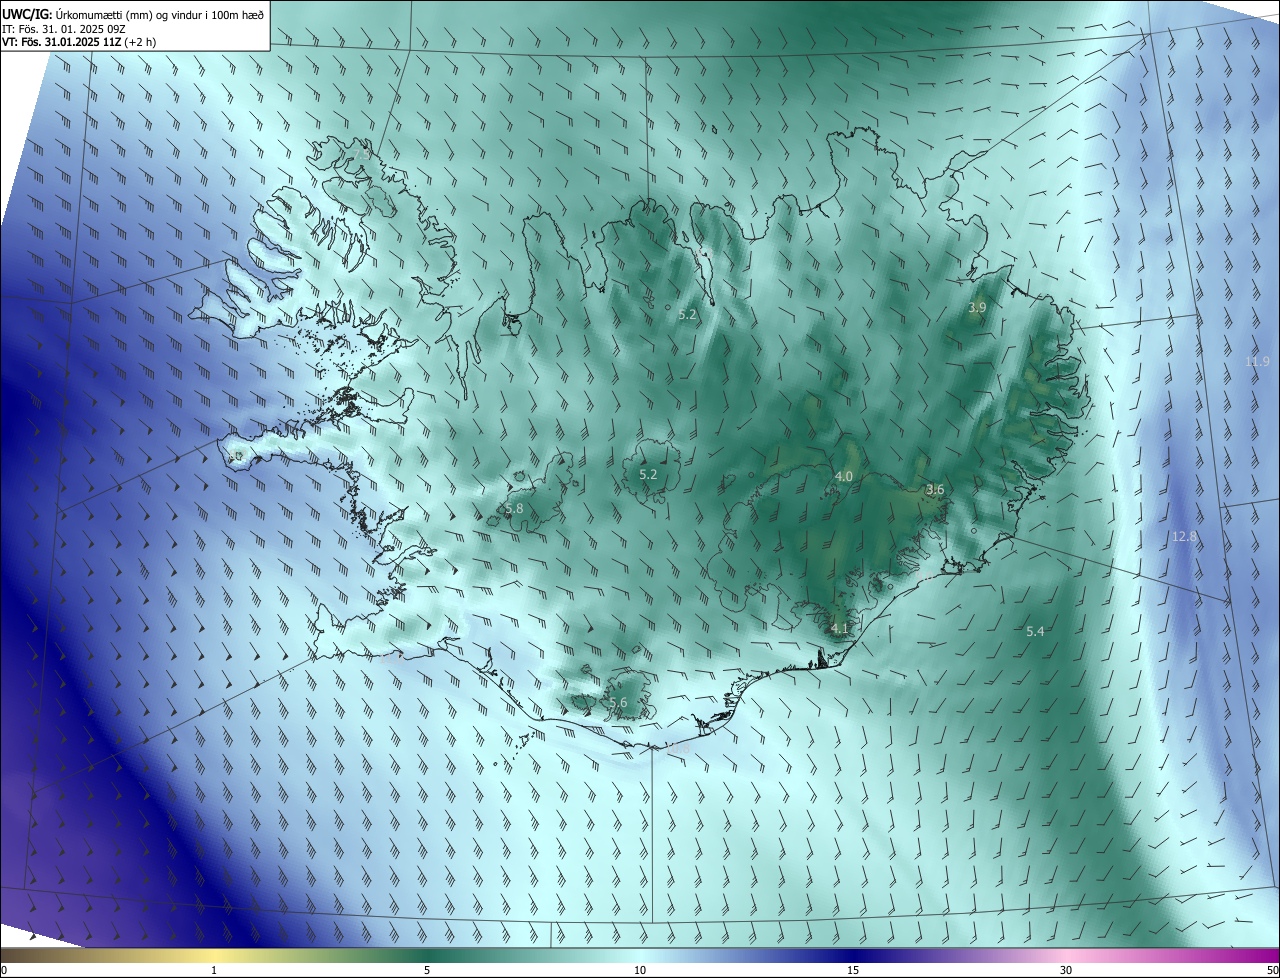
Task: Click the "UWC/IG:" label in the header
Action: click(x=27, y=13)
